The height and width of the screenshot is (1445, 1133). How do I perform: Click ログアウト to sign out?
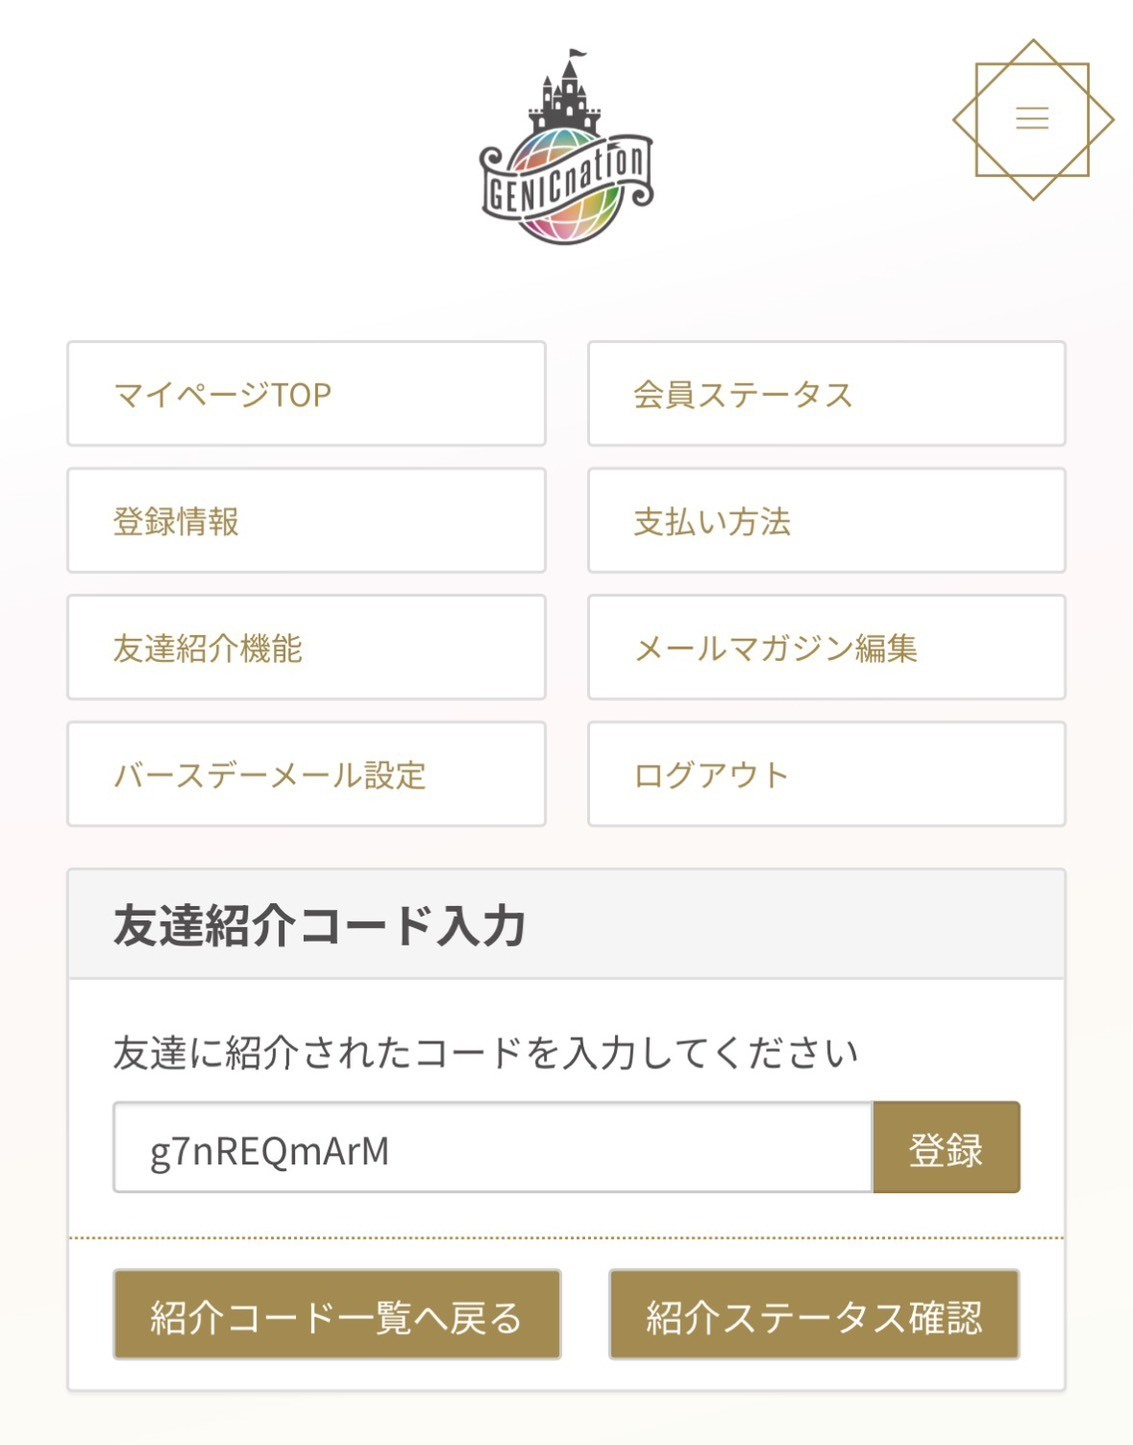click(x=826, y=775)
